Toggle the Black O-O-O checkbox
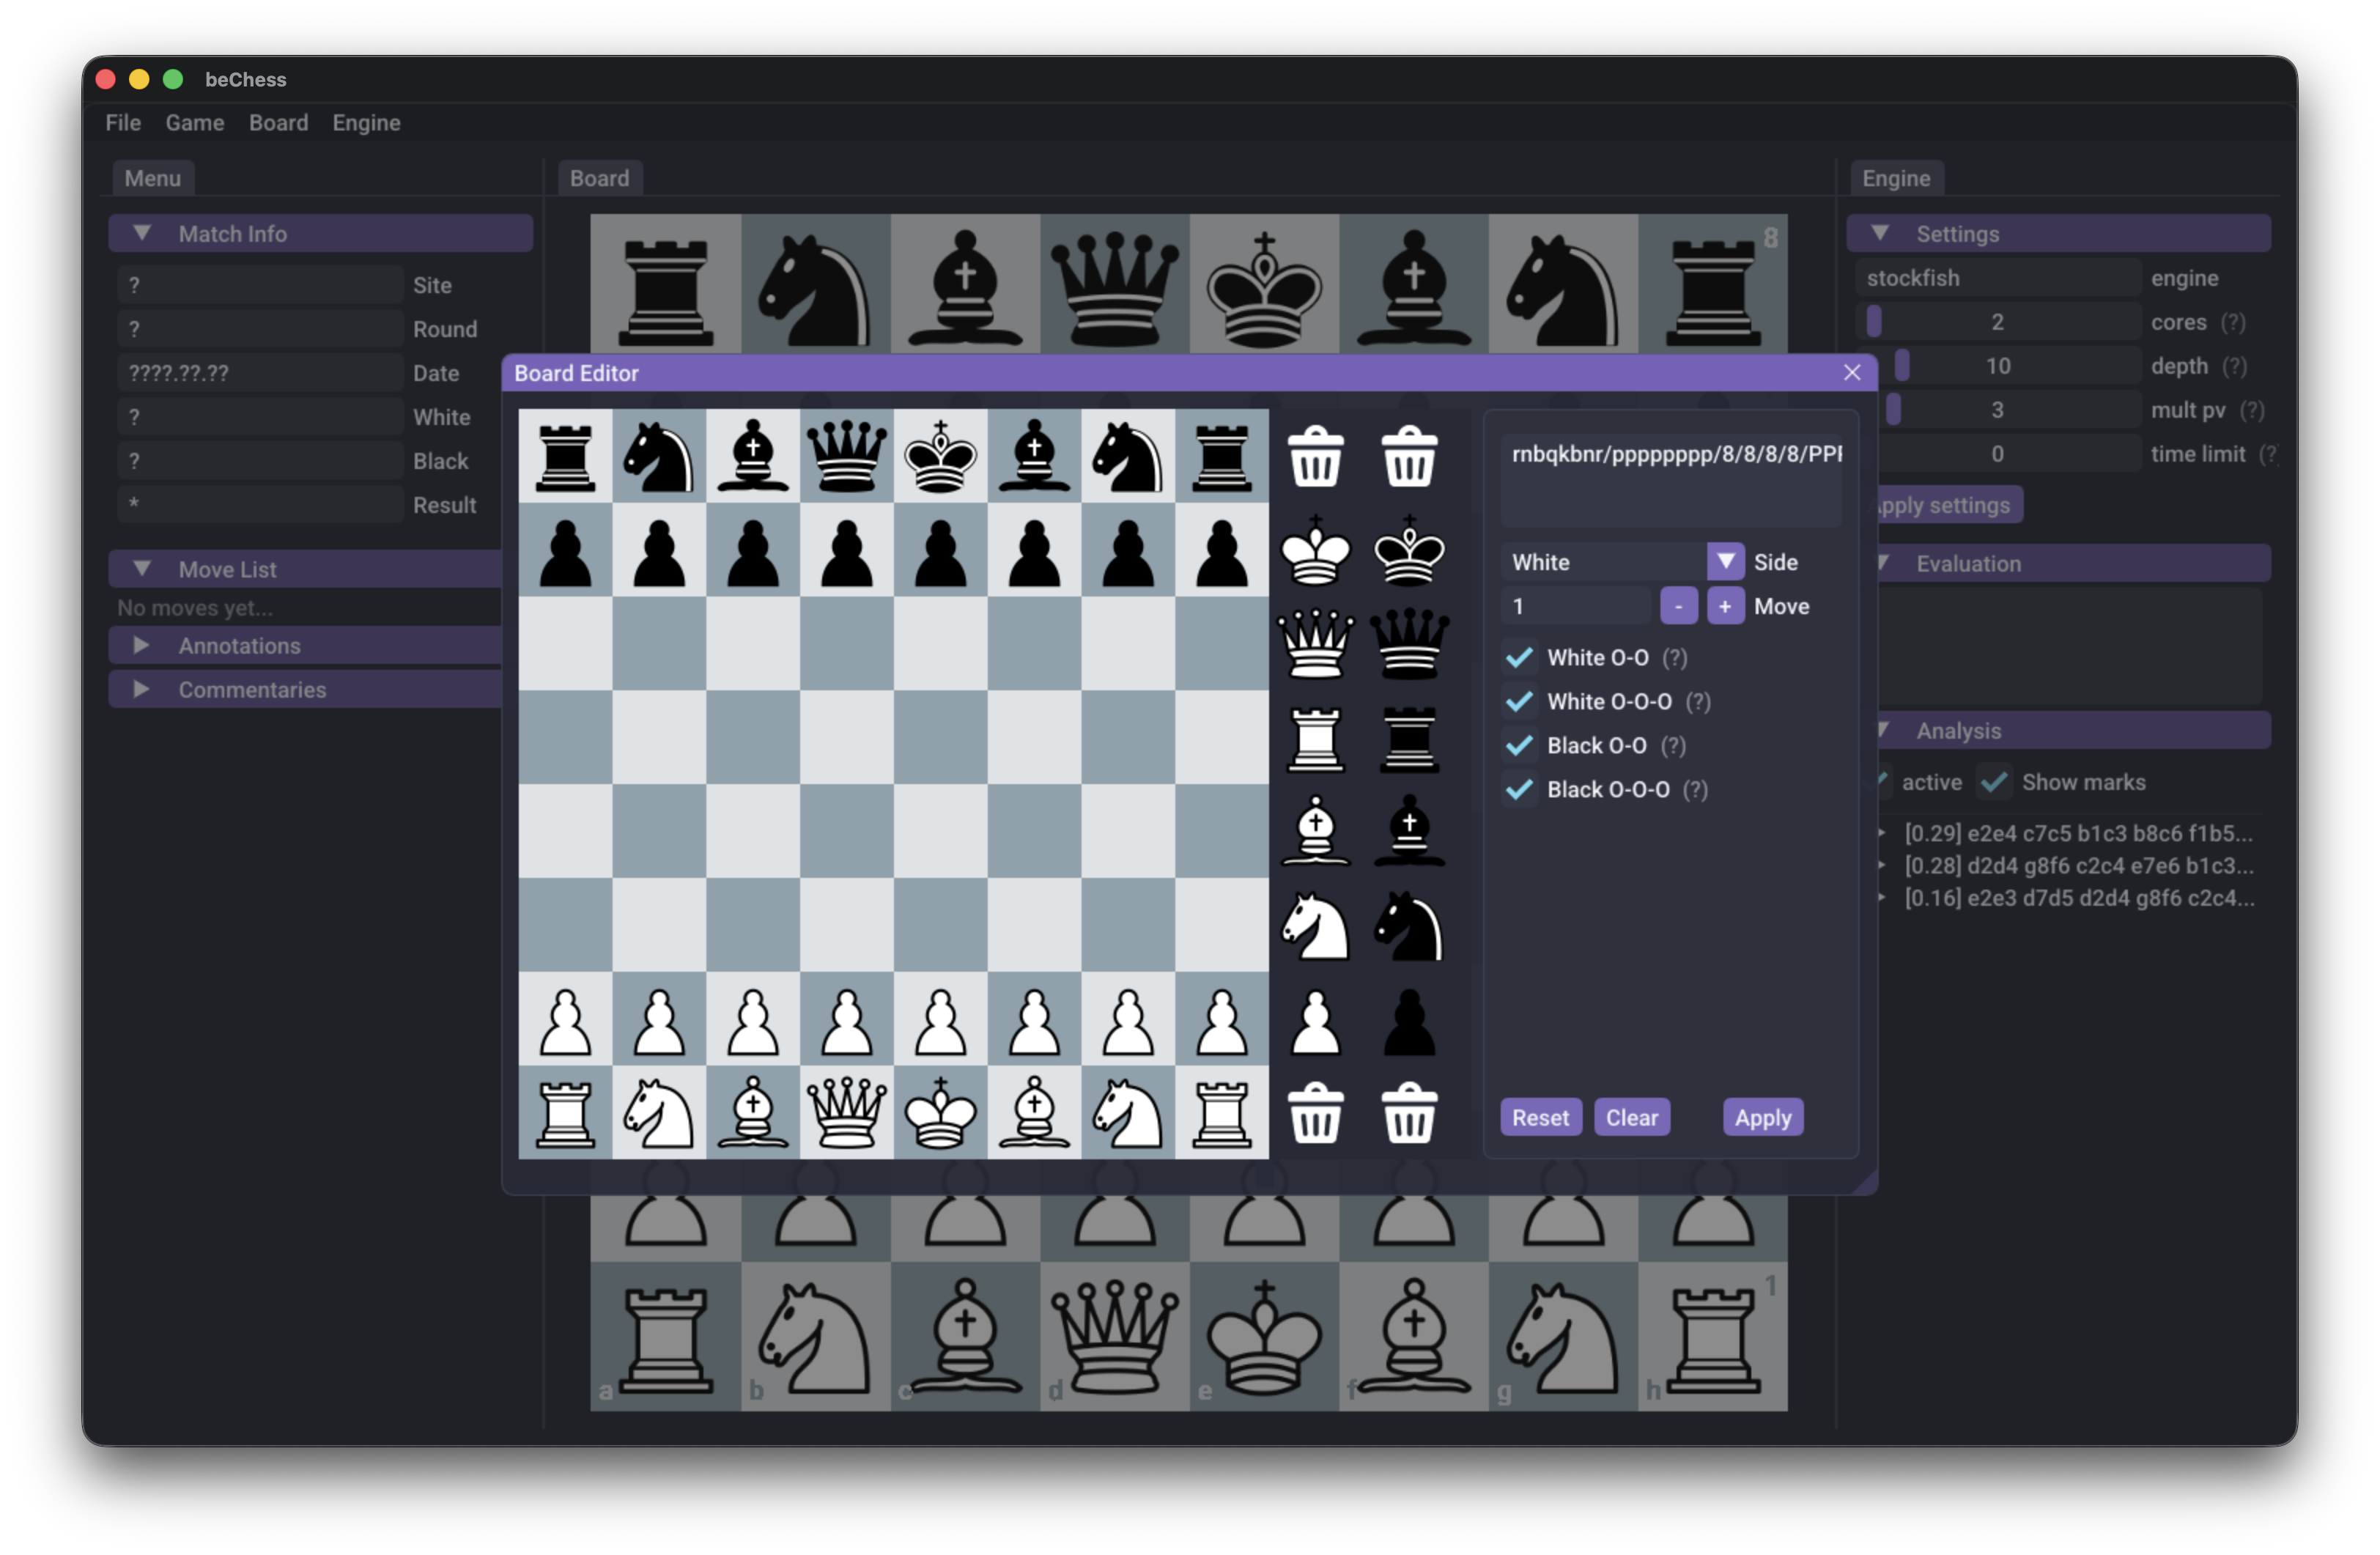The width and height of the screenshot is (2380, 1555). pyautogui.click(x=1520, y=790)
